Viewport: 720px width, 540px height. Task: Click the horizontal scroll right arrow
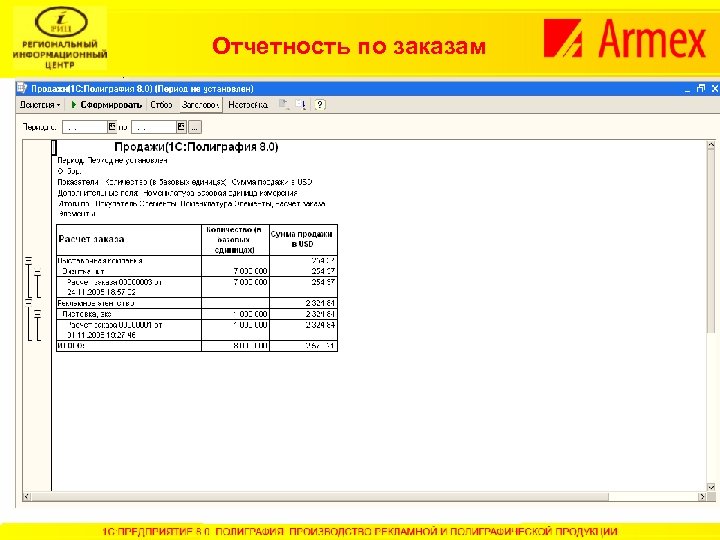coord(702,496)
